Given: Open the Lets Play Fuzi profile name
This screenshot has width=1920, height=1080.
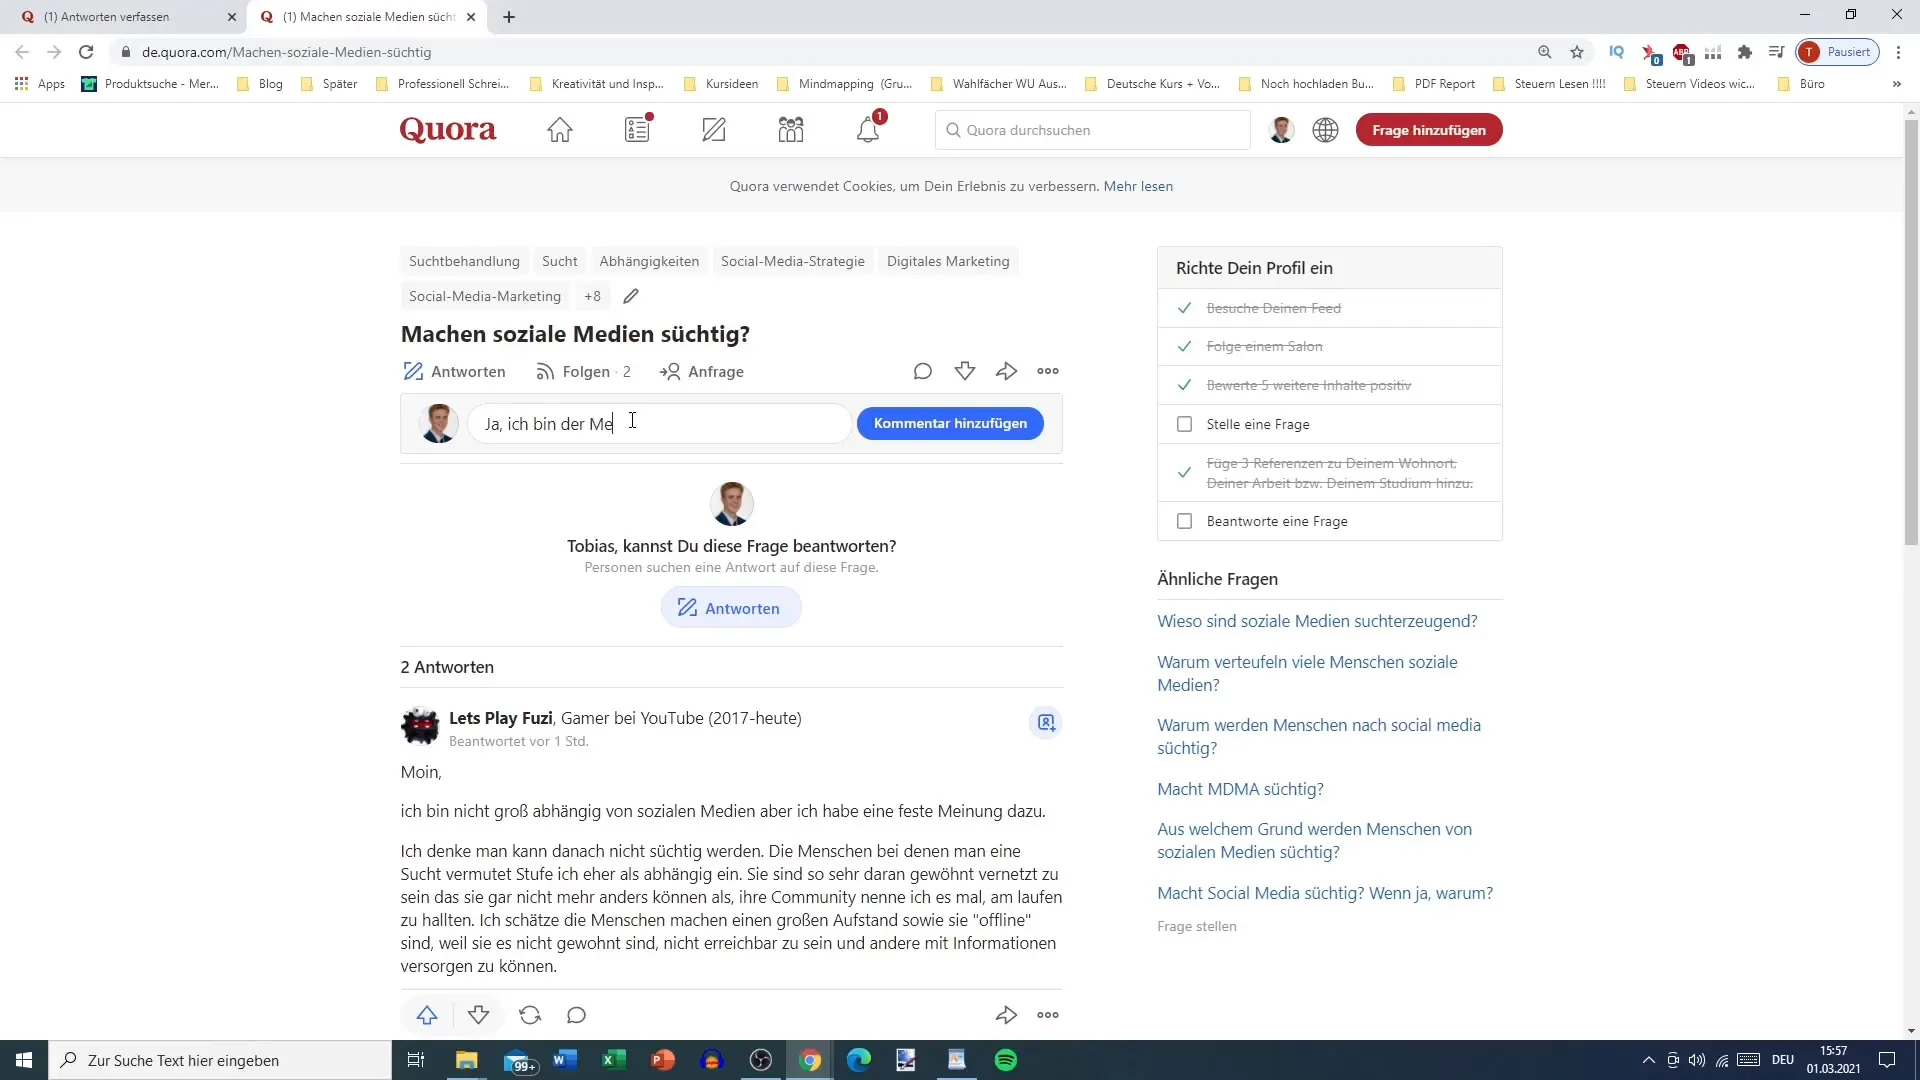Looking at the screenshot, I should coord(501,718).
